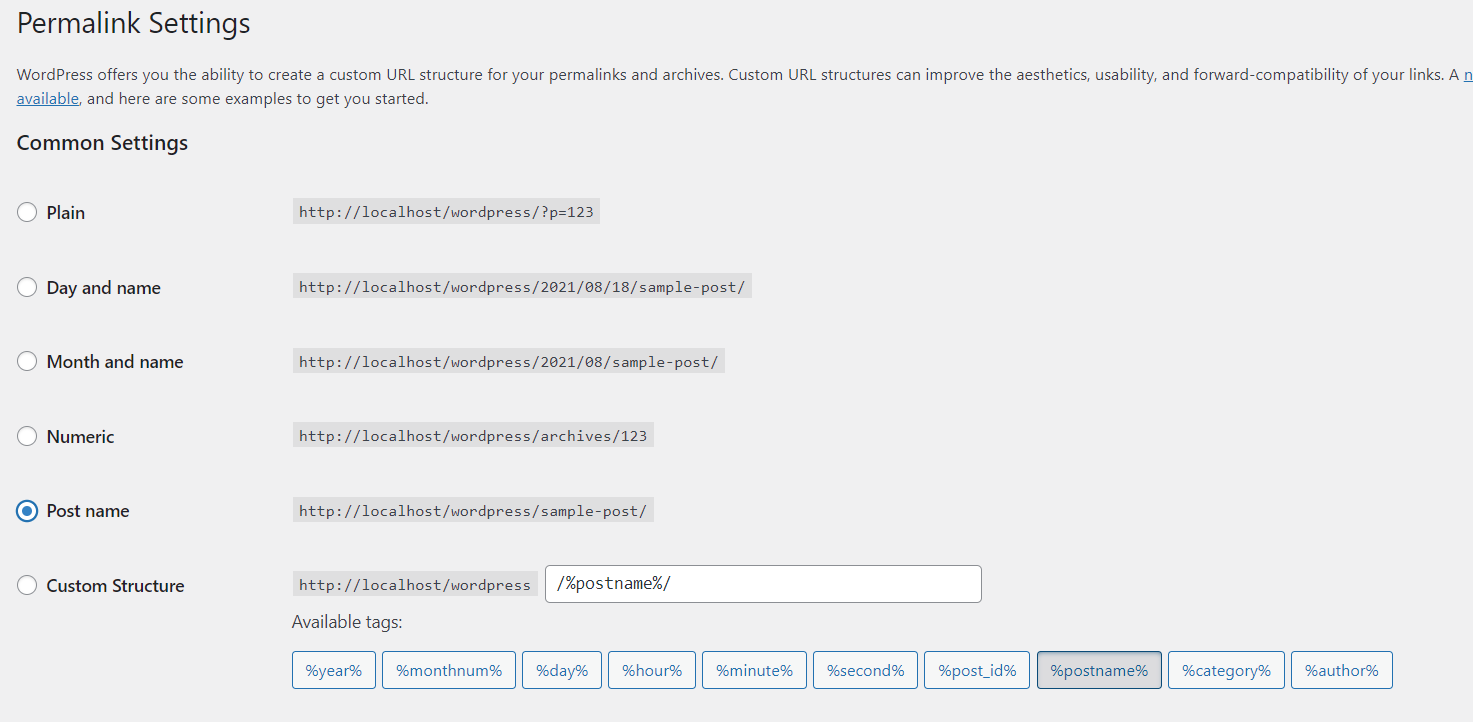Screen dimensions: 1473x722
Task: Insert the %category% tag
Action: point(1226,670)
